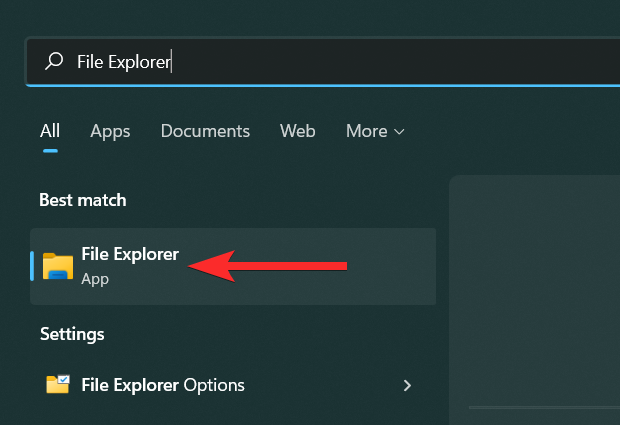620x425 pixels.
Task: Click the chevron arrow beside More
Action: tap(400, 132)
